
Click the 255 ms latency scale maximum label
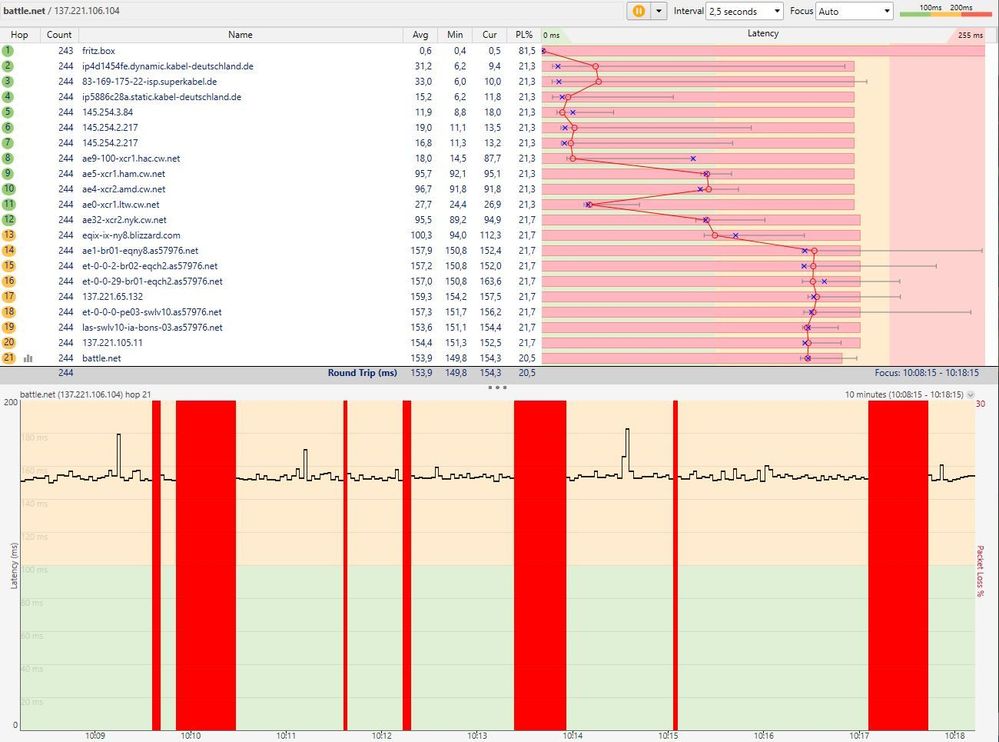(970, 36)
